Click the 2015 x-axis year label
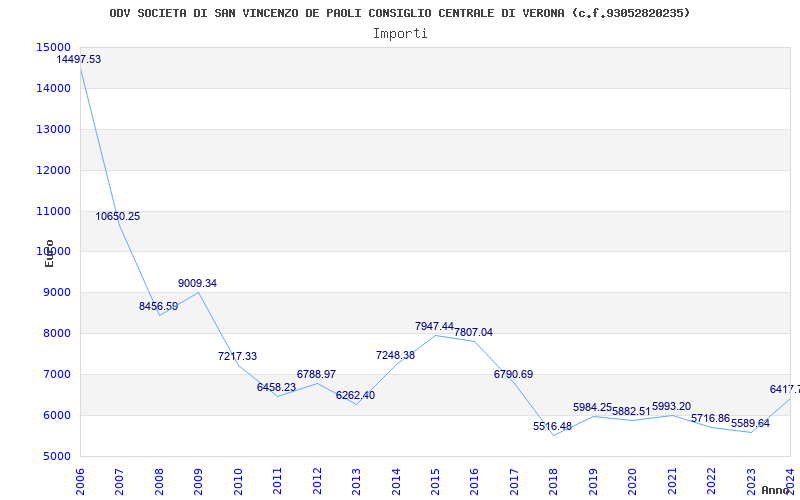This screenshot has height=500, width=800. click(x=435, y=481)
